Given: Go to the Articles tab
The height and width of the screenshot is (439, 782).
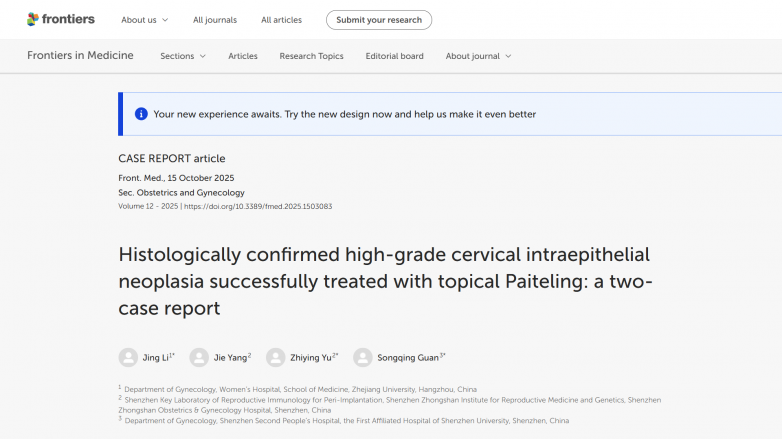Looking at the screenshot, I should tap(242, 56).
